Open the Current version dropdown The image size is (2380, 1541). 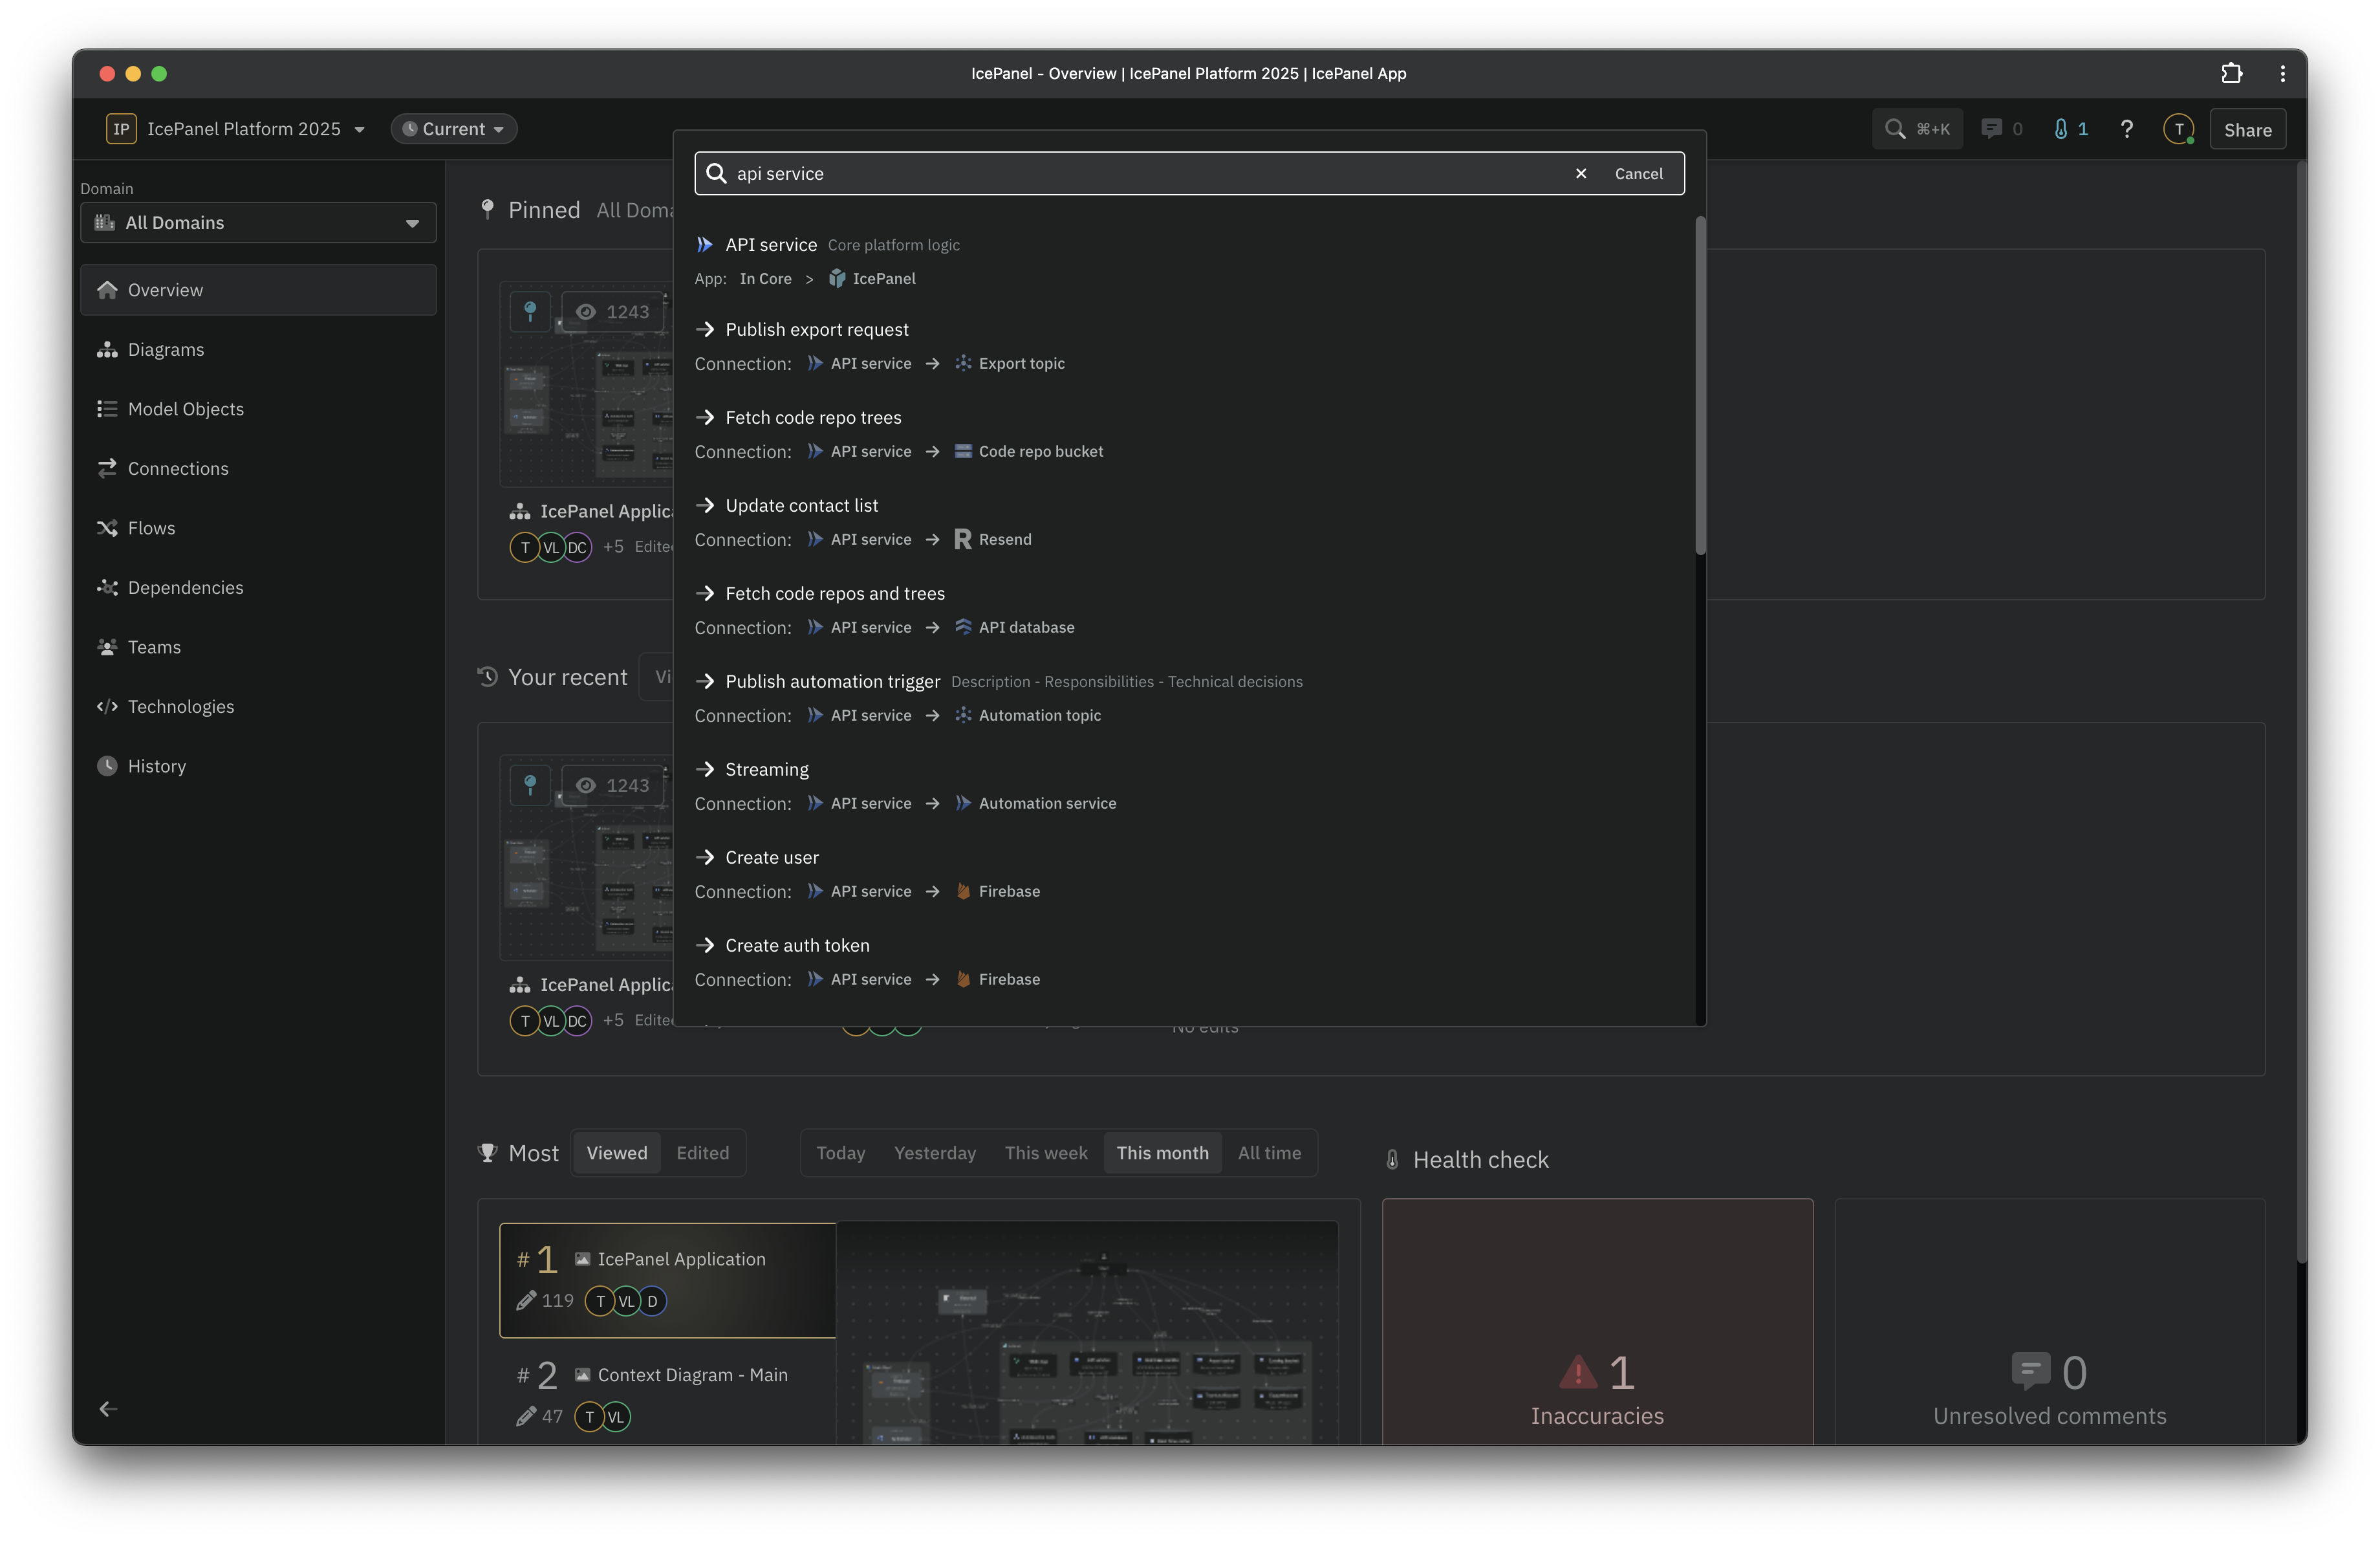point(453,129)
